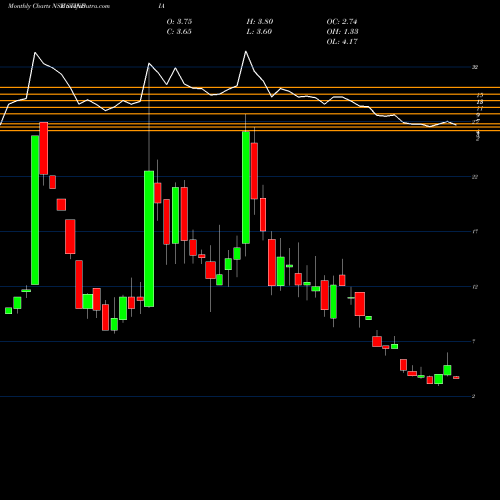Select the low value "L: 3.60"
The height and width of the screenshot is (500, 500).
(259, 32)
